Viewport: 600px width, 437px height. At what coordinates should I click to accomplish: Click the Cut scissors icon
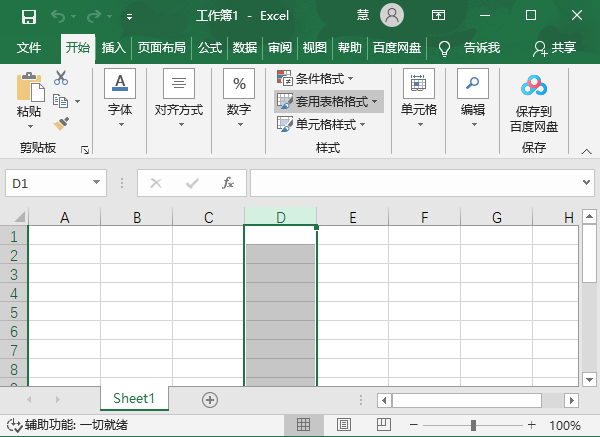click(61, 77)
